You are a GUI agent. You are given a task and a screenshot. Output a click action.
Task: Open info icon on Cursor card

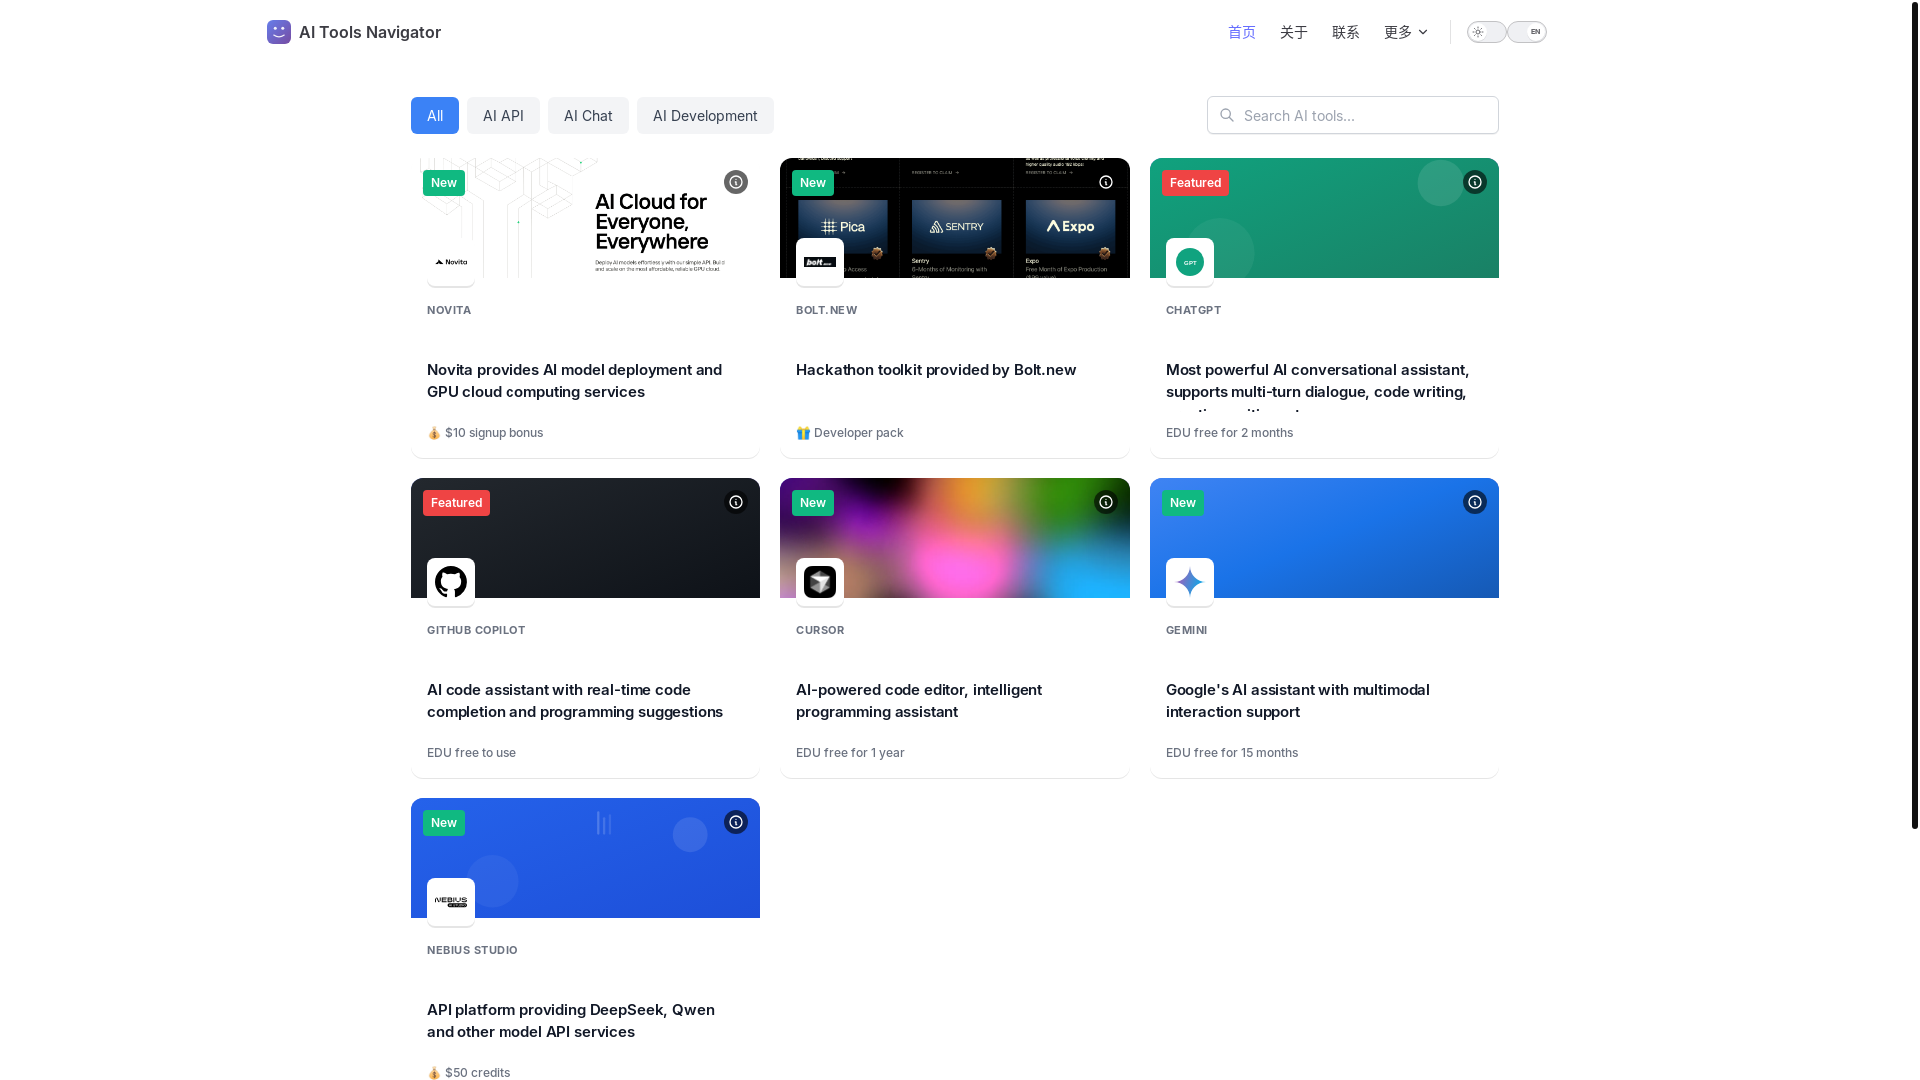tap(1106, 502)
